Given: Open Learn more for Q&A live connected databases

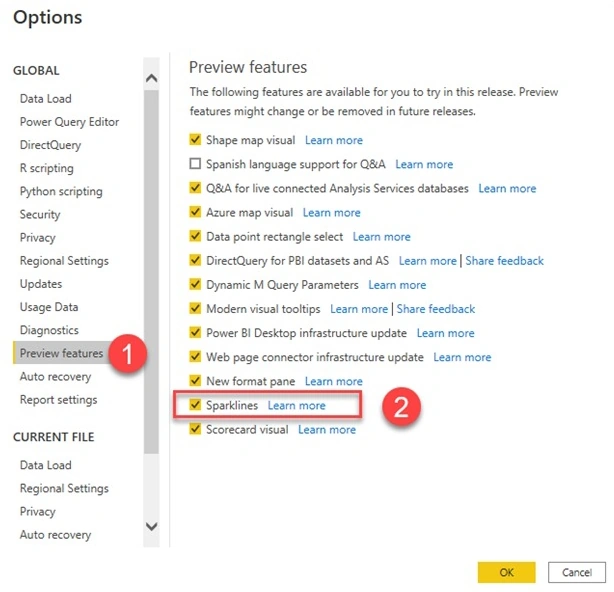Looking at the screenshot, I should pos(507,188).
